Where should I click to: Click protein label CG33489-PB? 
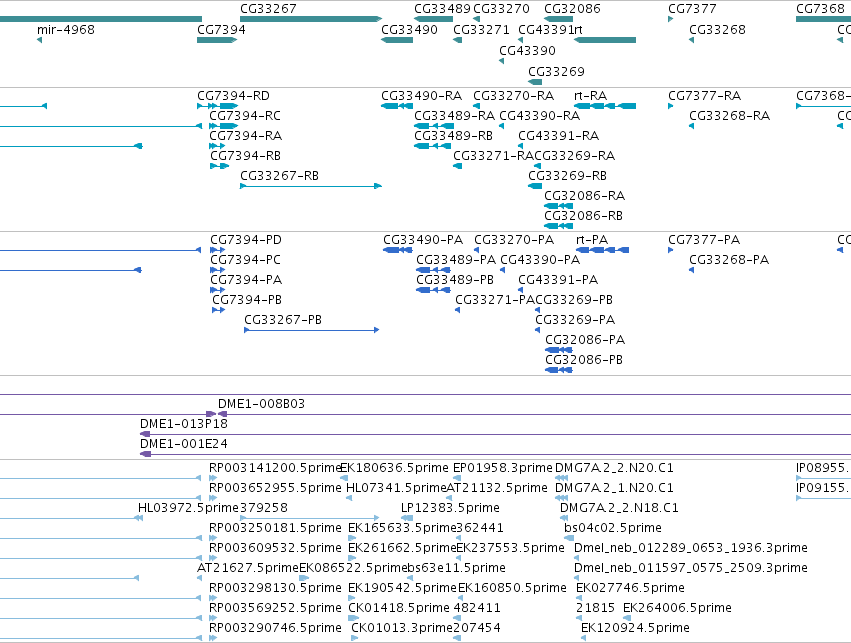pyautogui.click(x=455, y=280)
